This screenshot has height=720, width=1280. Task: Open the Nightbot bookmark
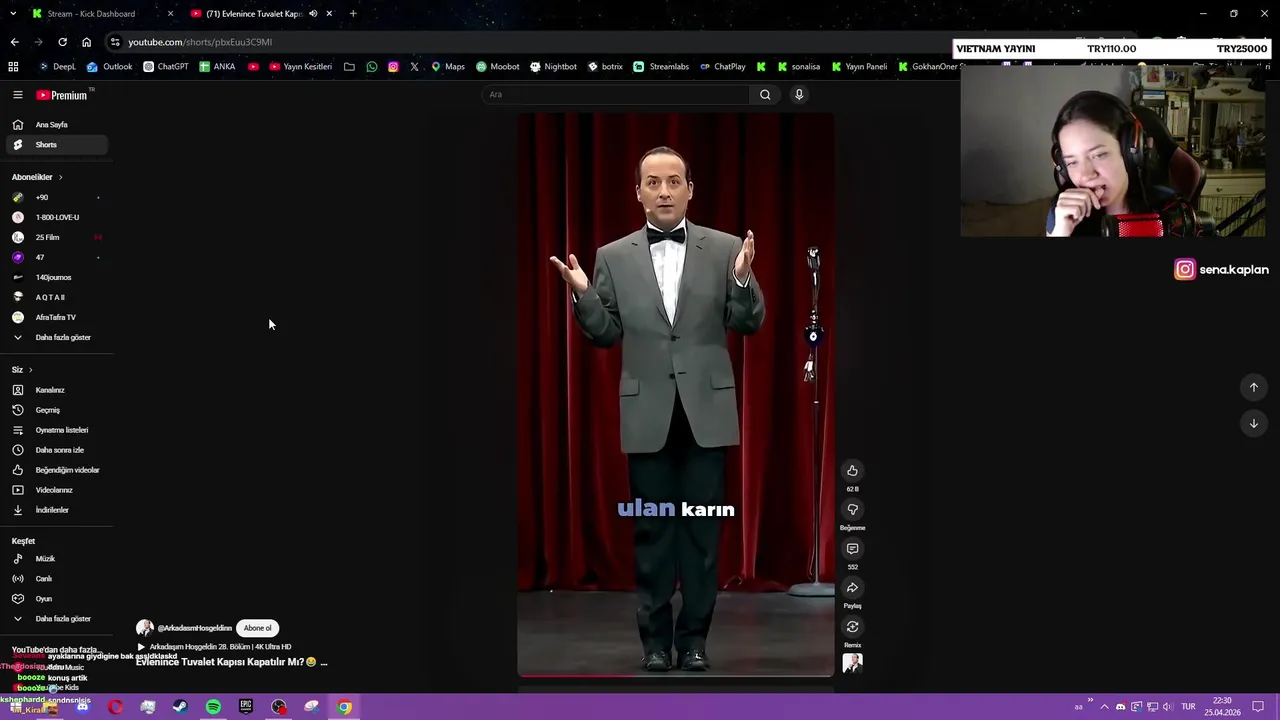[553, 67]
